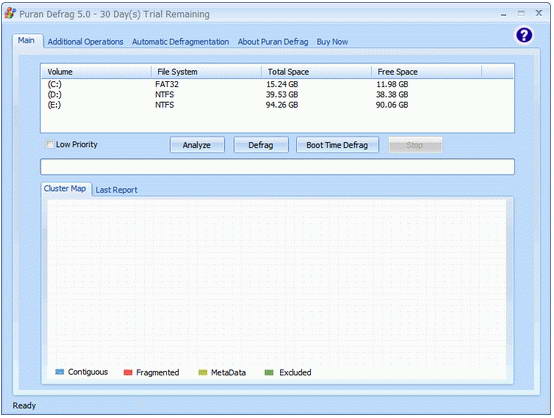The width and height of the screenshot is (554, 418).
Task: Open the Buy Now tab
Action: point(332,42)
